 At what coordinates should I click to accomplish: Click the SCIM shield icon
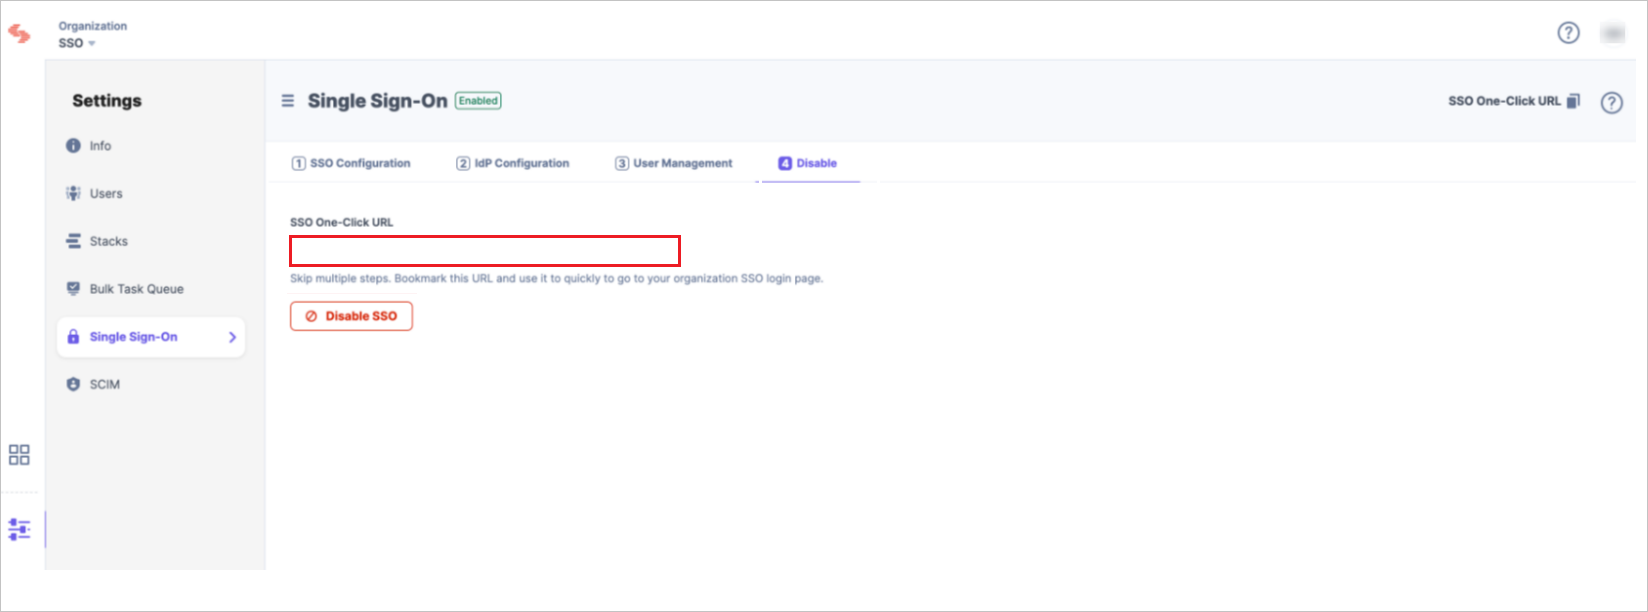tap(73, 384)
